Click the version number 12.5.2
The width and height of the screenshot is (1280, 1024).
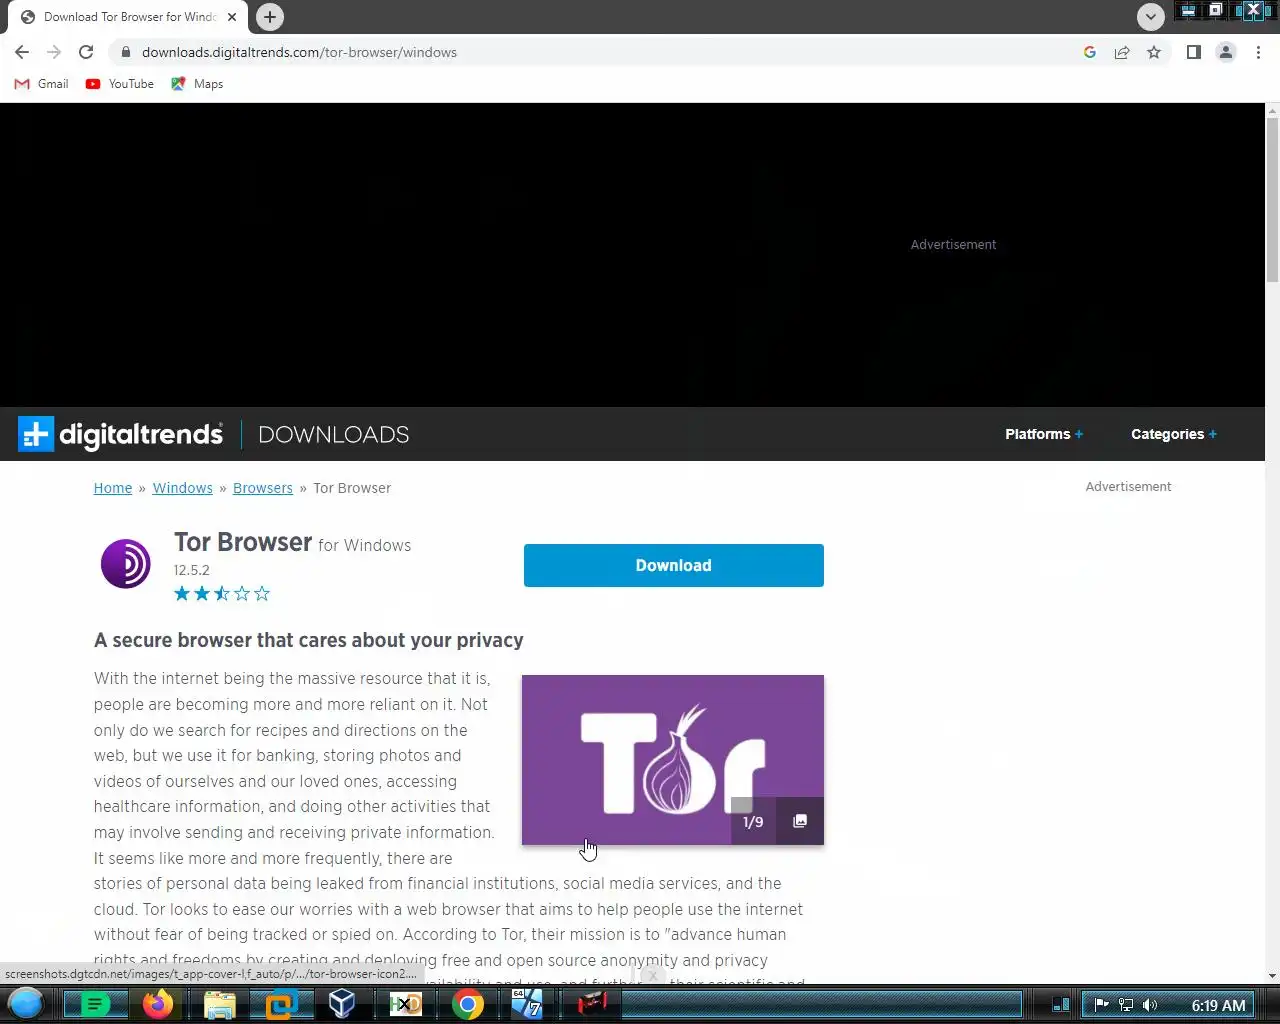click(192, 570)
